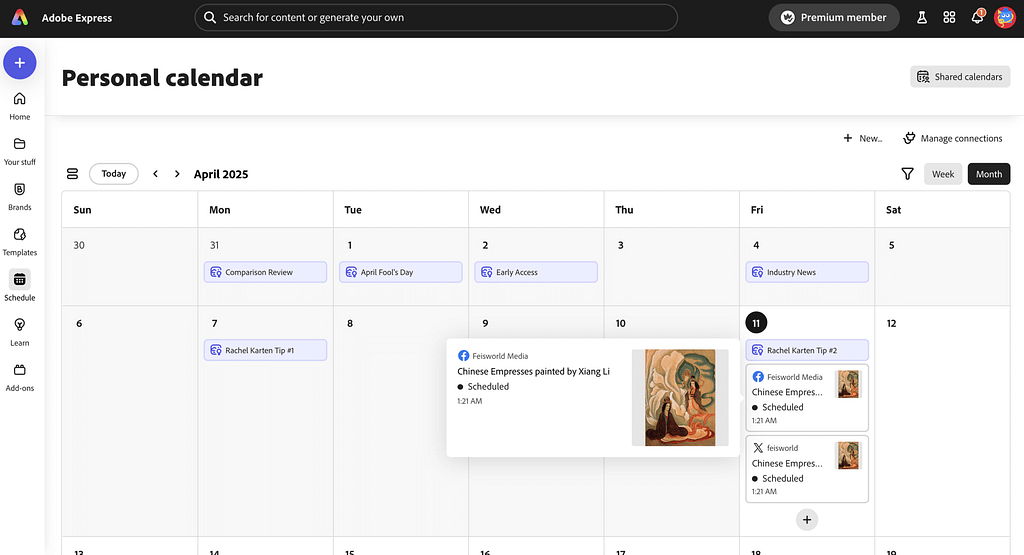Click the Search for content field

click(436, 18)
